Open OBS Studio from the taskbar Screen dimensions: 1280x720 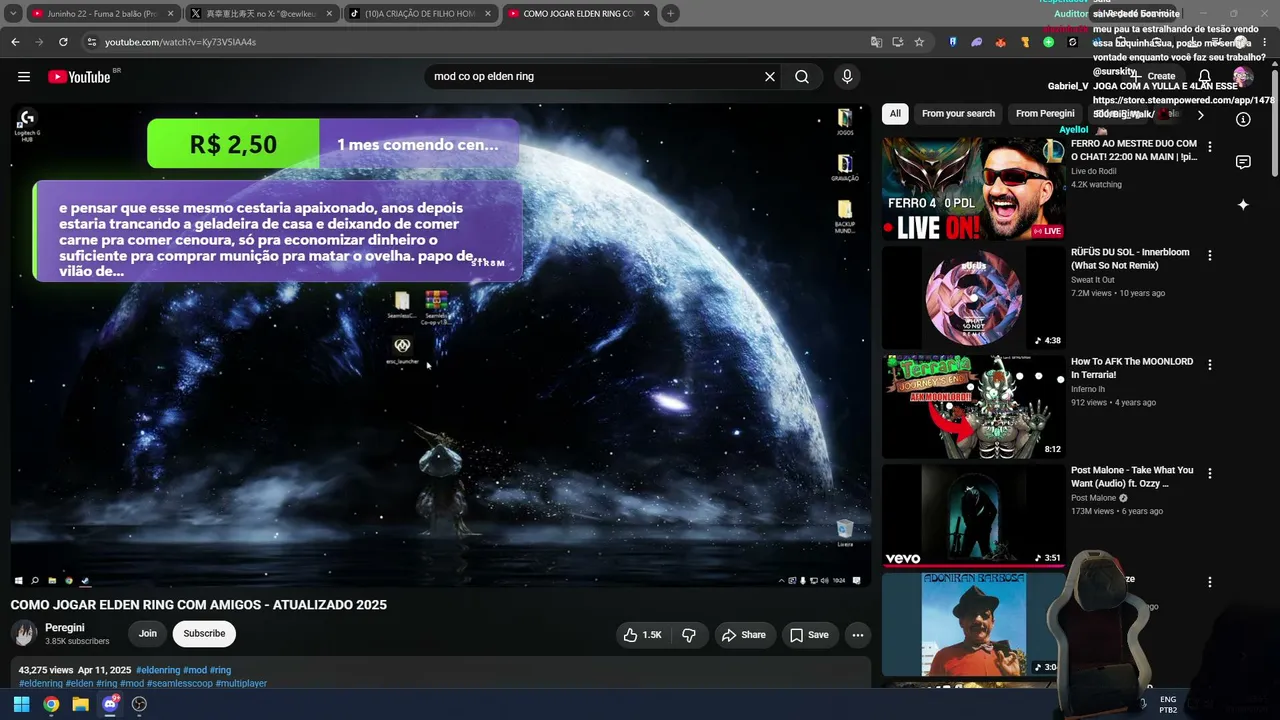(x=139, y=704)
